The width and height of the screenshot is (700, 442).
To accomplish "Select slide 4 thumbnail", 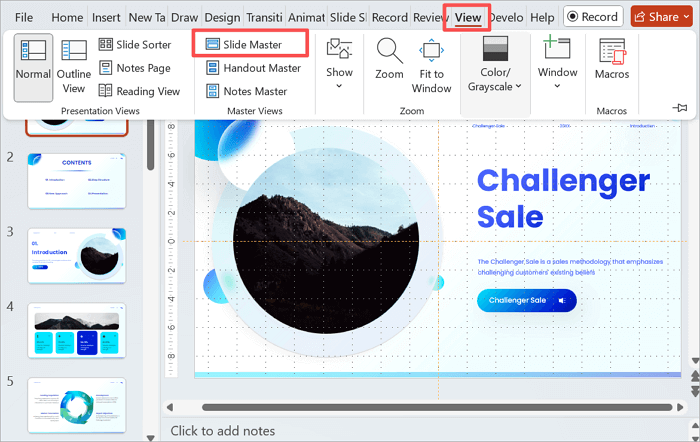I will tap(77, 330).
